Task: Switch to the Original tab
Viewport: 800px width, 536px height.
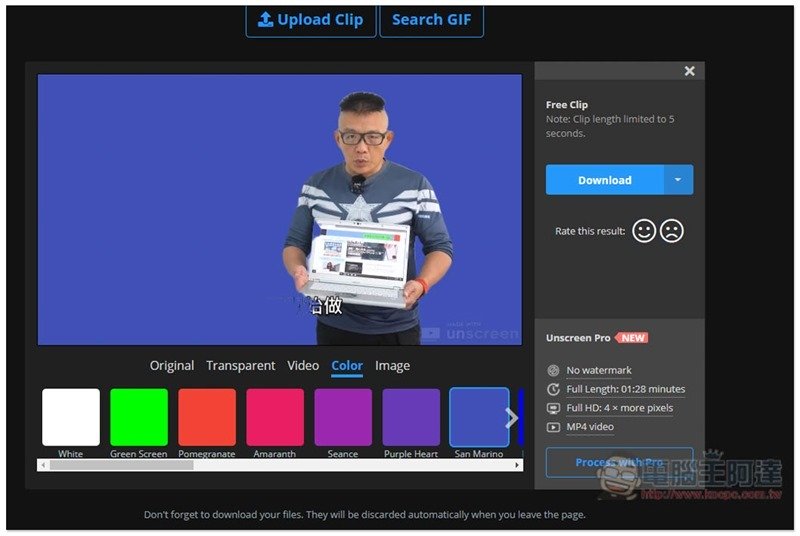Action: [x=172, y=366]
